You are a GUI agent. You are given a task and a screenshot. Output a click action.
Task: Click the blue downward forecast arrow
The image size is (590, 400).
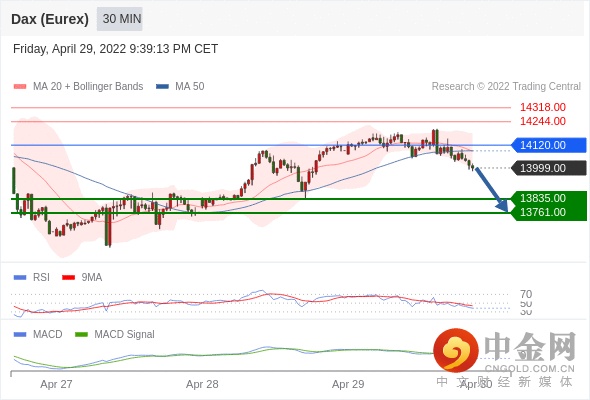[x=492, y=190]
